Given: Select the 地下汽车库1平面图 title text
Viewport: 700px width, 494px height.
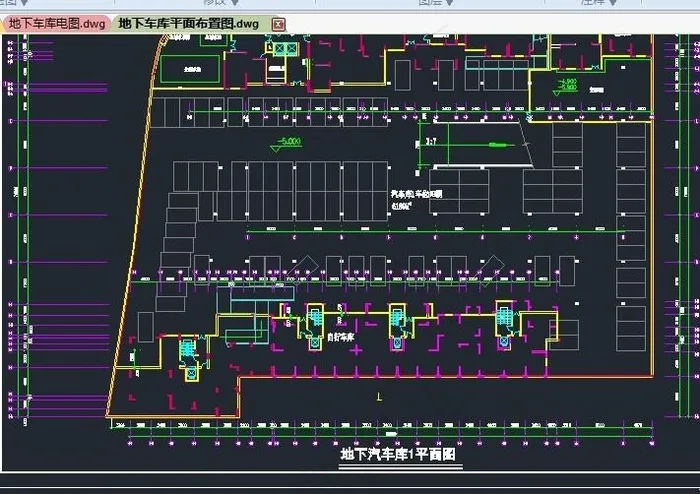Looking at the screenshot, I should pyautogui.click(x=397, y=454).
